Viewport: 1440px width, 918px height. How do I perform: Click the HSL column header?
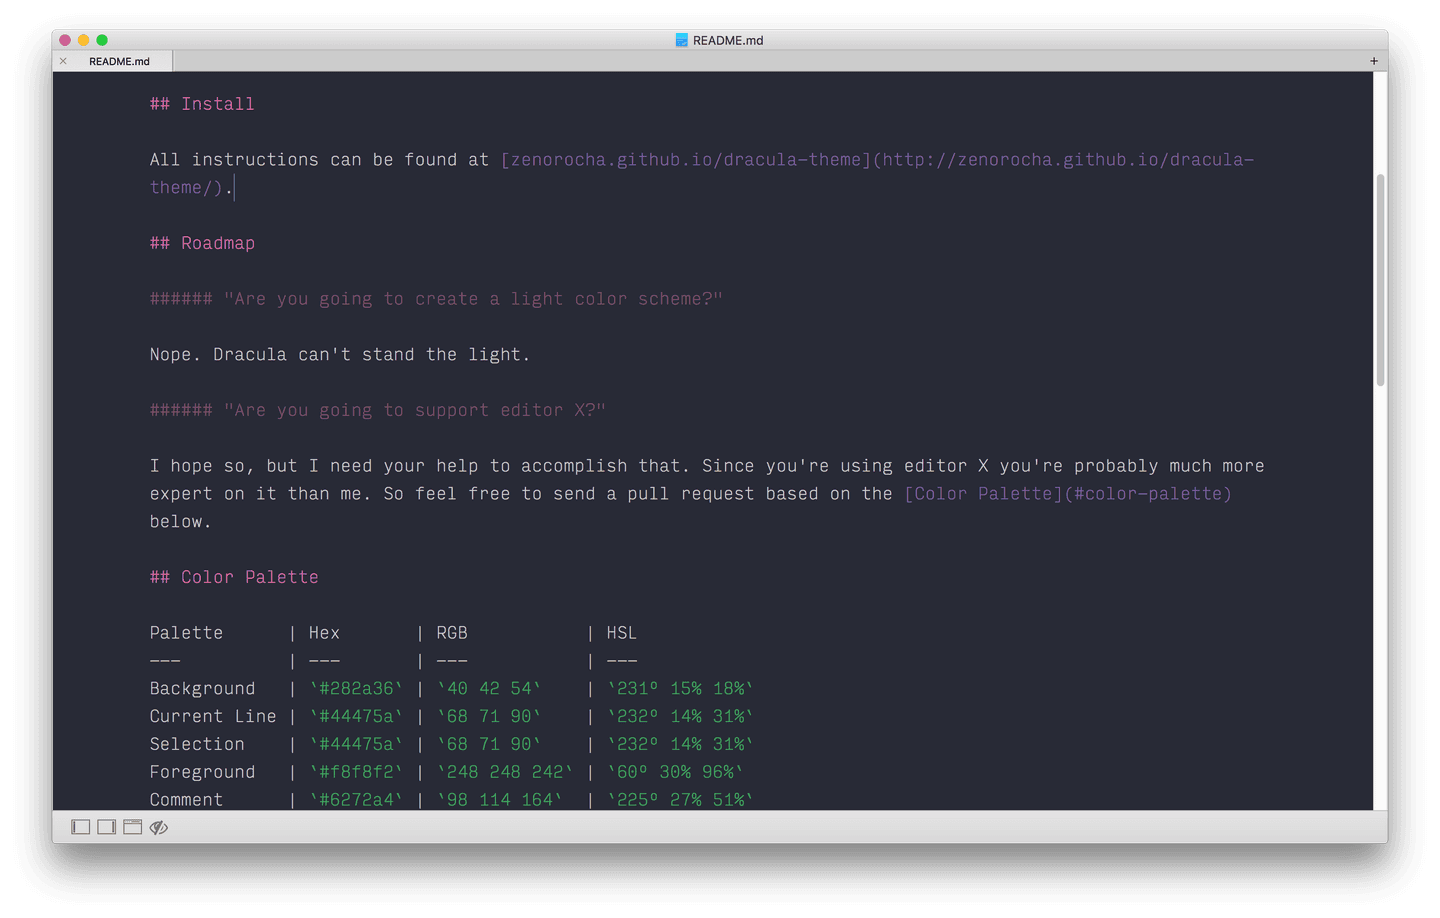tap(621, 632)
